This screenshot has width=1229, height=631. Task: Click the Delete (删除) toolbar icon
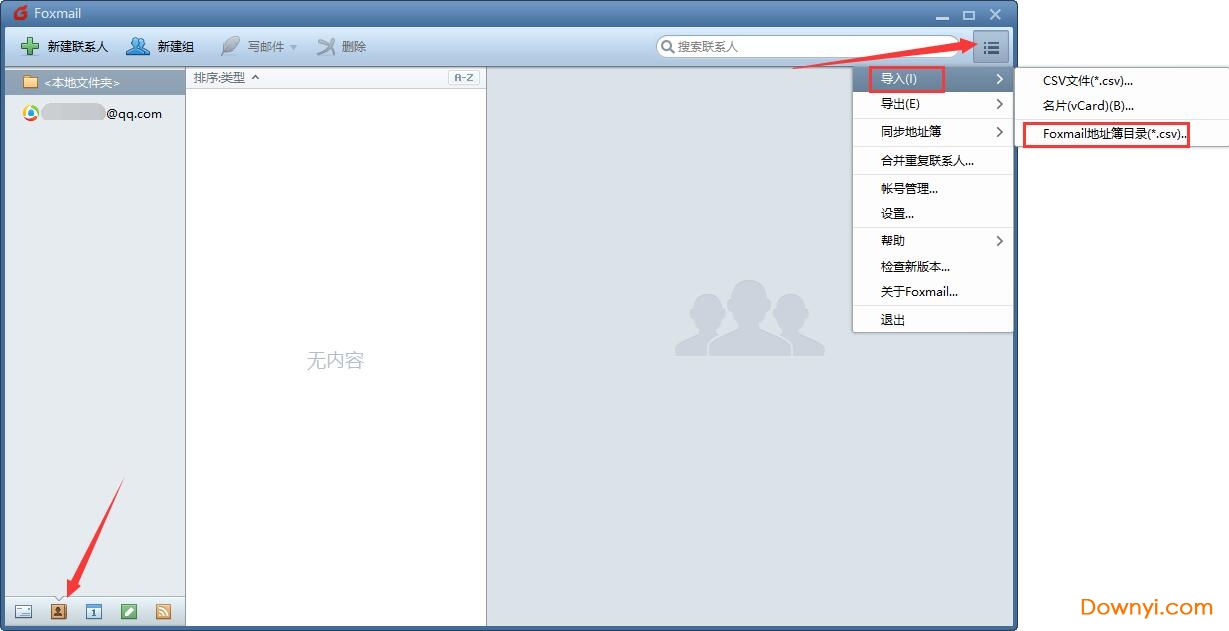coord(326,46)
